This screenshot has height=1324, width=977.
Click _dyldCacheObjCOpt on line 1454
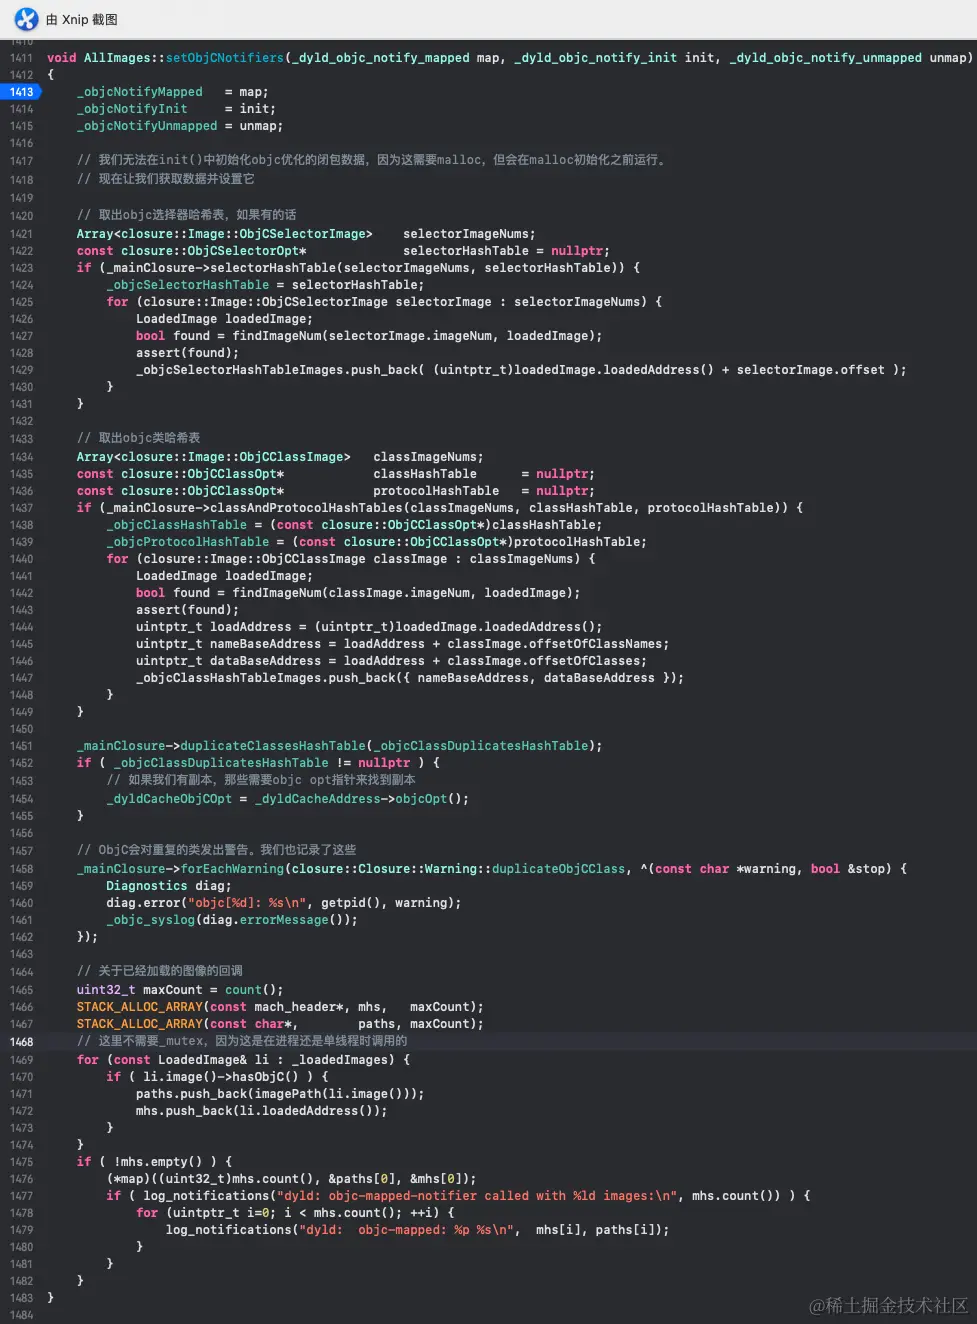pos(169,799)
